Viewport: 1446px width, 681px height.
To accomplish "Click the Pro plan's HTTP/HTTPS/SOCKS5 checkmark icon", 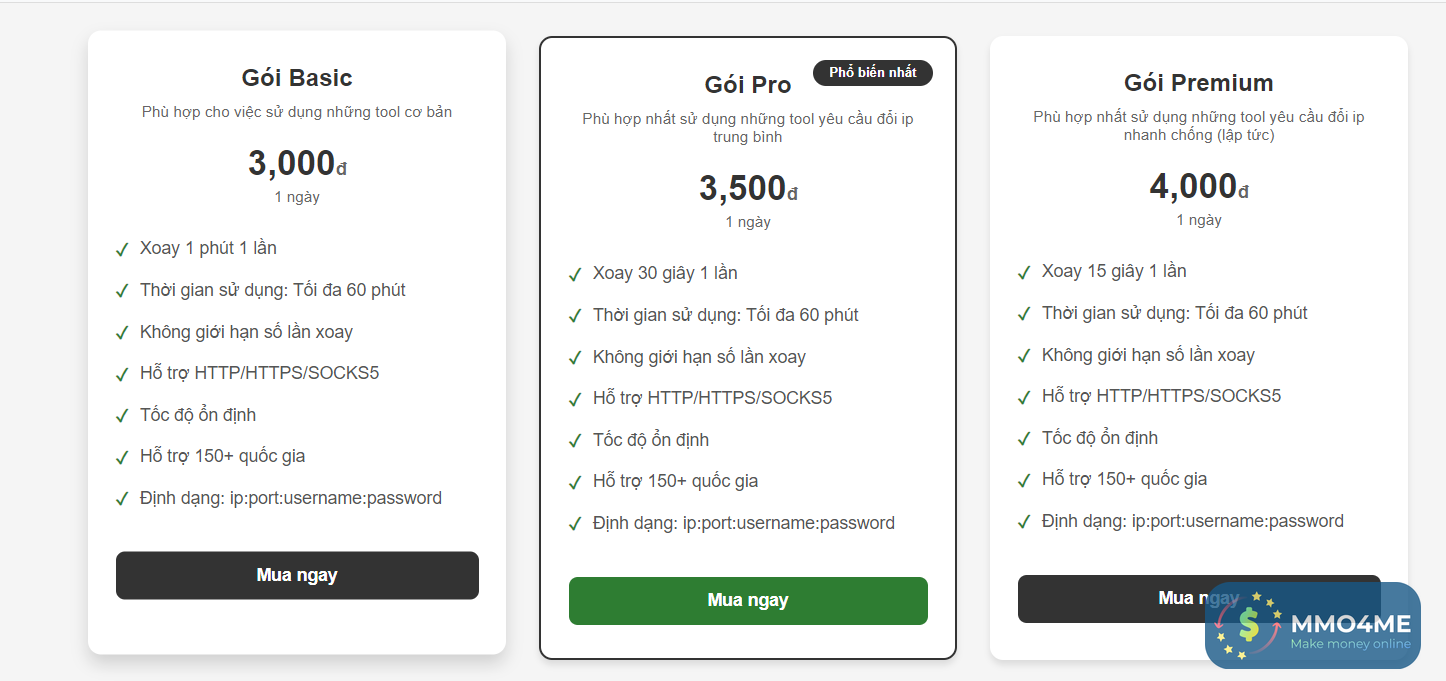I will coord(575,399).
